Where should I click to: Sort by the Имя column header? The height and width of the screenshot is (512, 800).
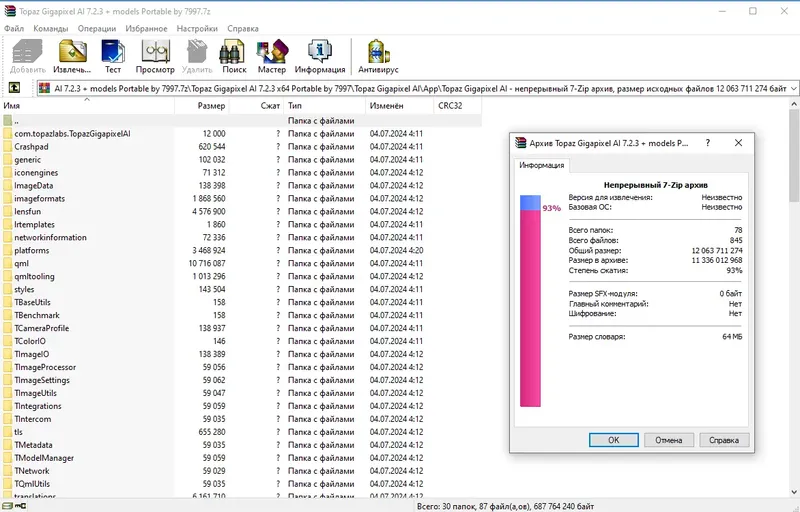pyautogui.click(x=87, y=106)
